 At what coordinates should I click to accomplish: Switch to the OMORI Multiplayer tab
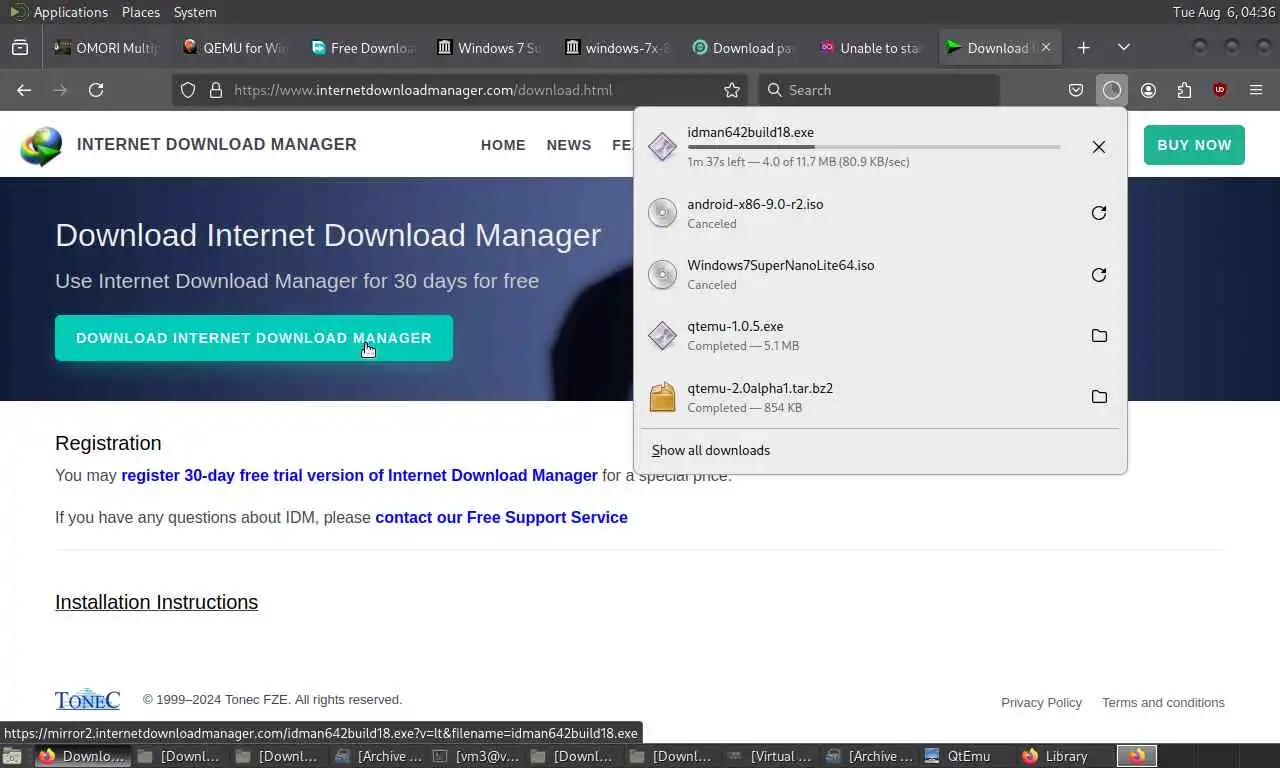pos(107,47)
